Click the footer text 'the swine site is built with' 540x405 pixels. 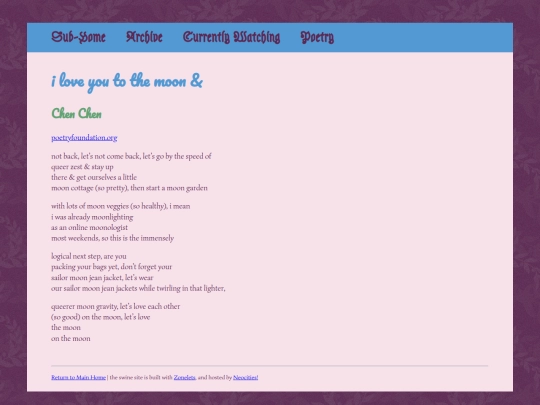coord(141,377)
